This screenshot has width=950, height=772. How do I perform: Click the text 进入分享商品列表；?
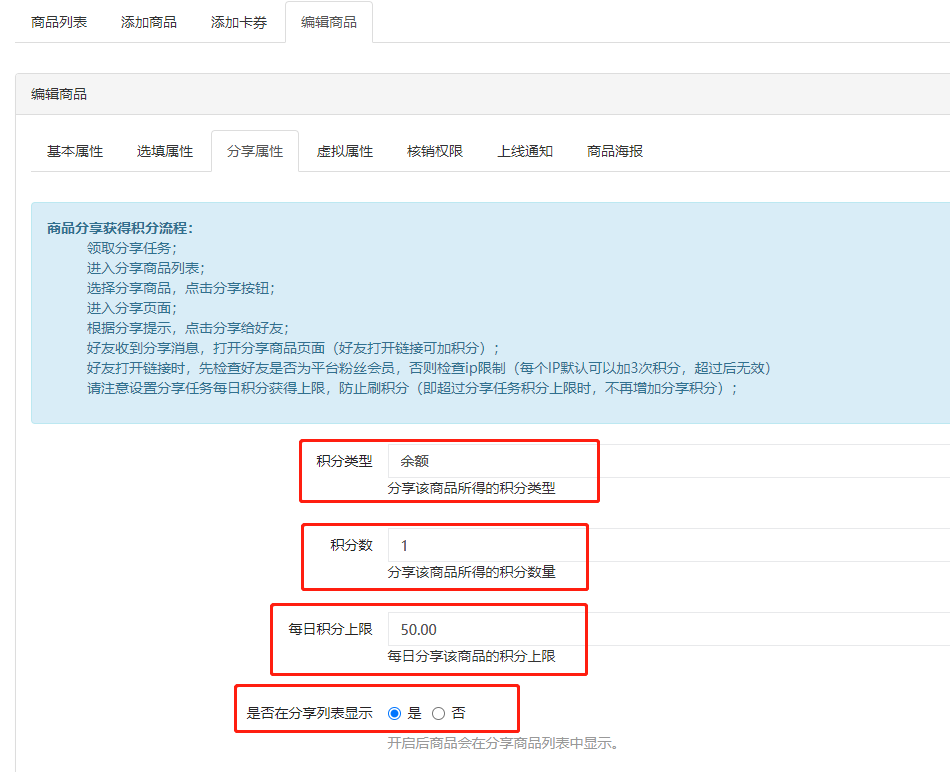(x=146, y=268)
